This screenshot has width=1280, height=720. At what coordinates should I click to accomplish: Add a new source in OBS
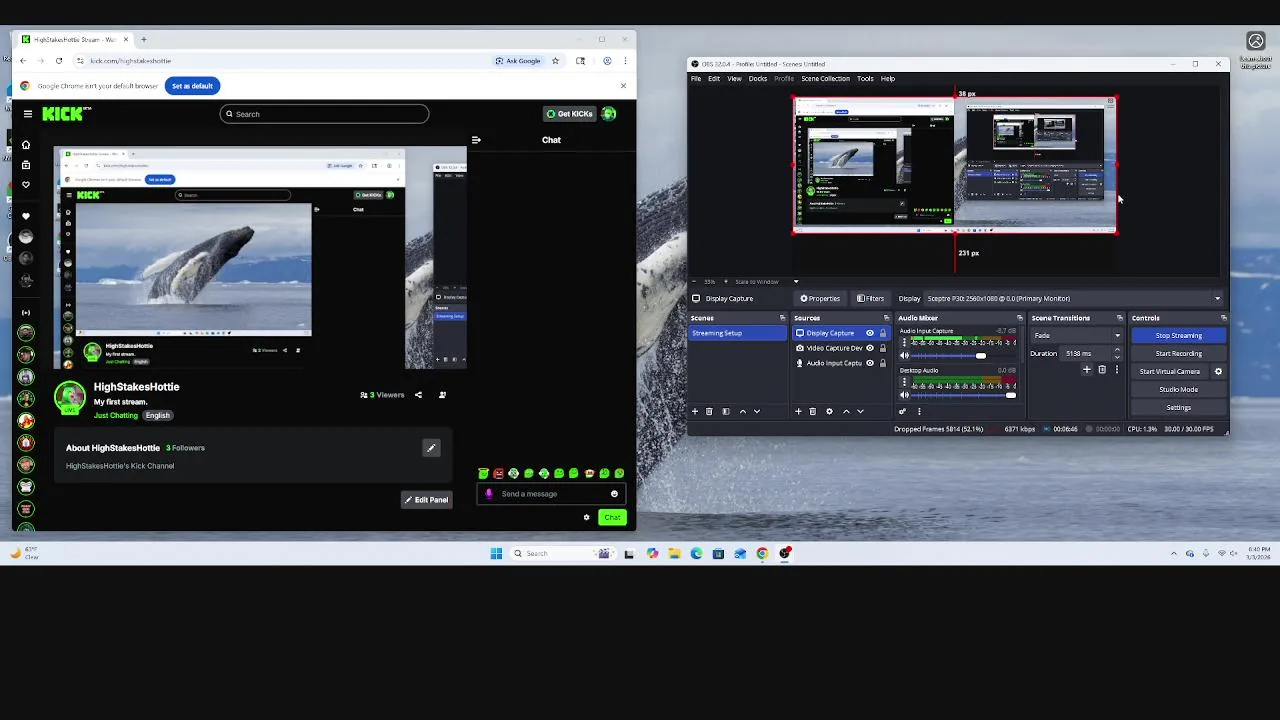(x=798, y=411)
